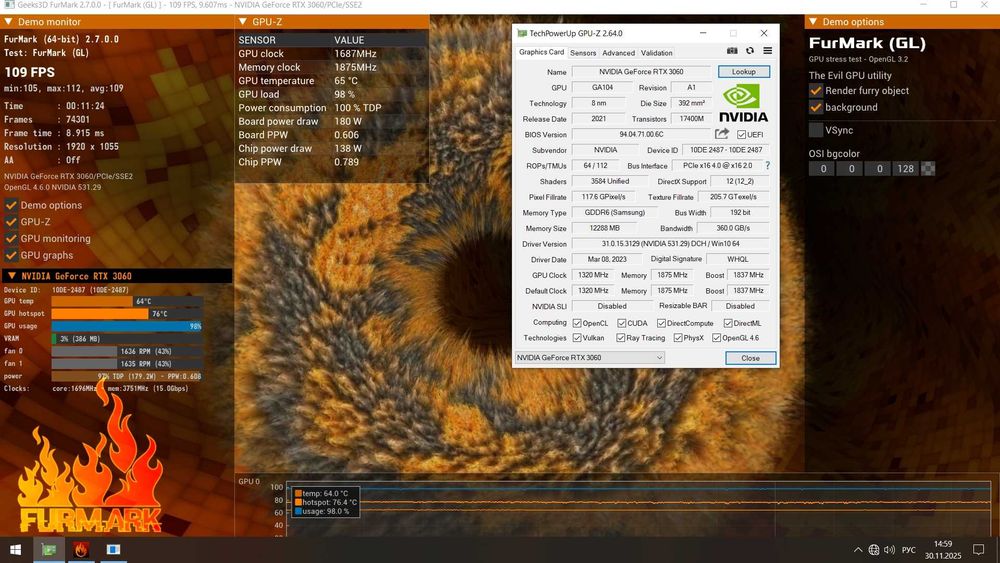Click the BIOS Version field
Screen dimensions: 1000x563
point(641,135)
